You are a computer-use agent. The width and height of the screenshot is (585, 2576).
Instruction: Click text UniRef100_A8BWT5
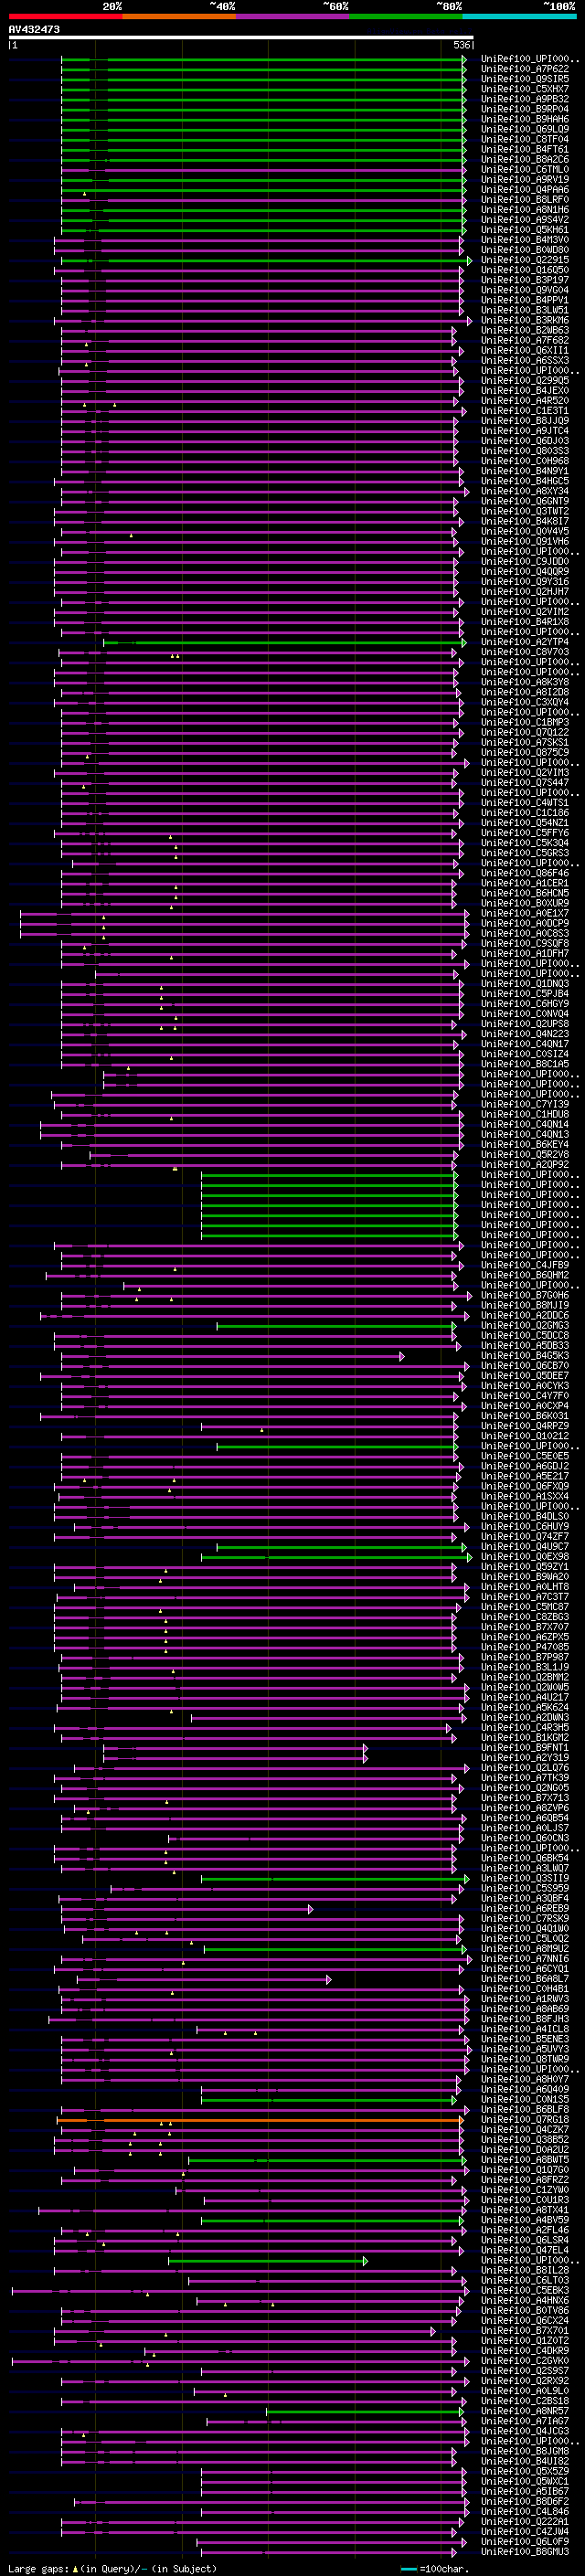(525, 2159)
